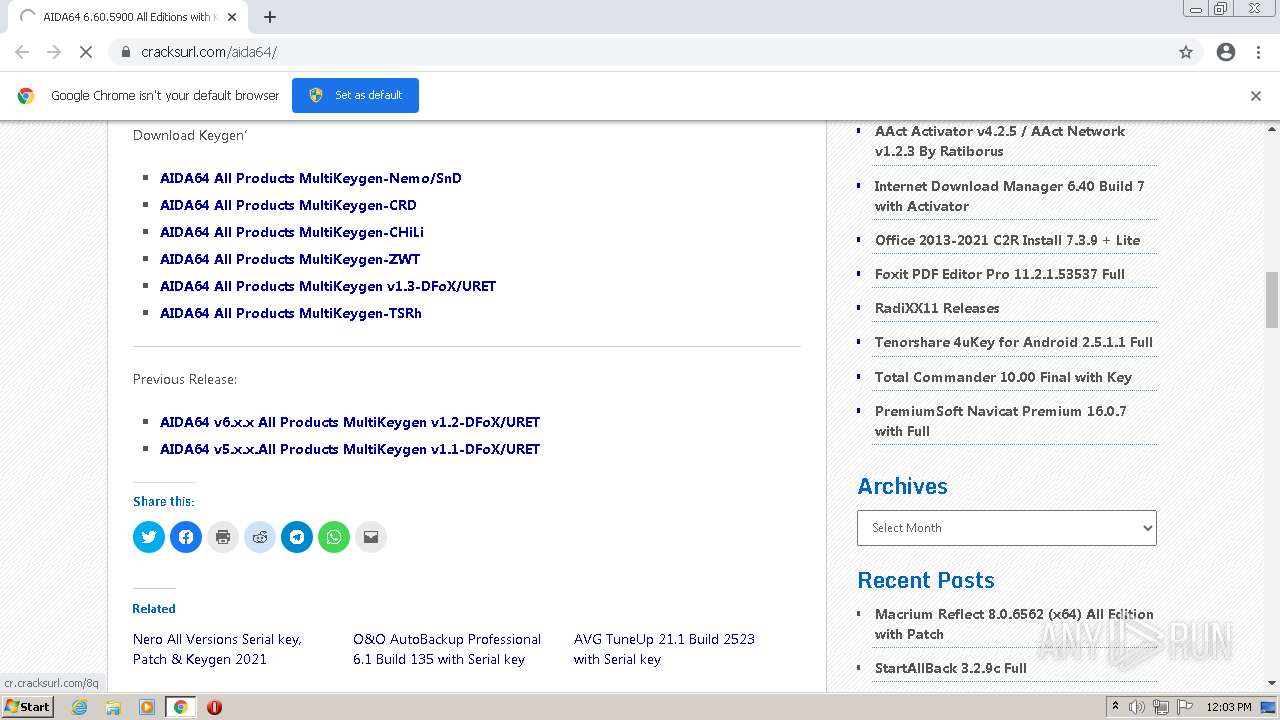
Task: Go back to previous page
Action: [x=22, y=52]
